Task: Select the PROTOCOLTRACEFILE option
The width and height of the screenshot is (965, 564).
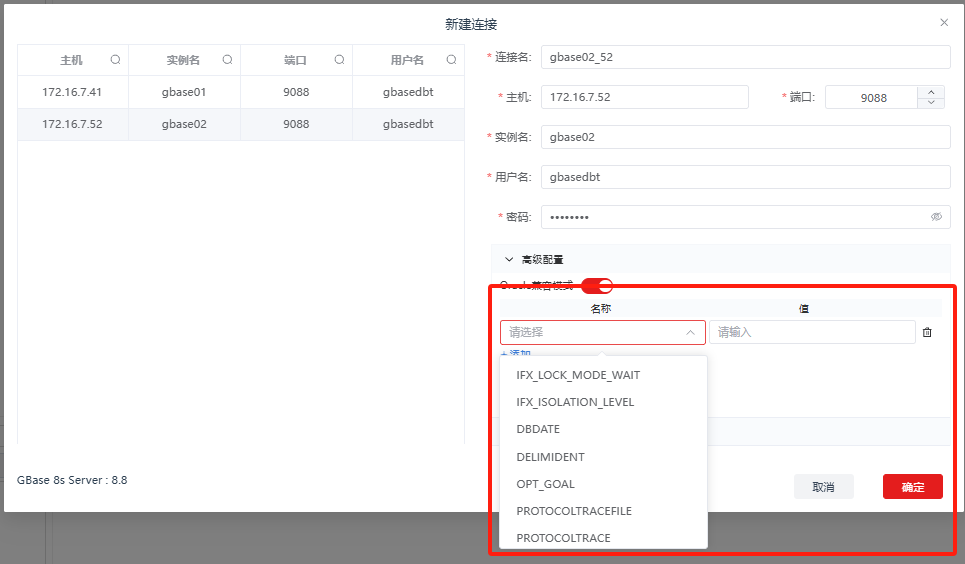Action: pyautogui.click(x=574, y=511)
